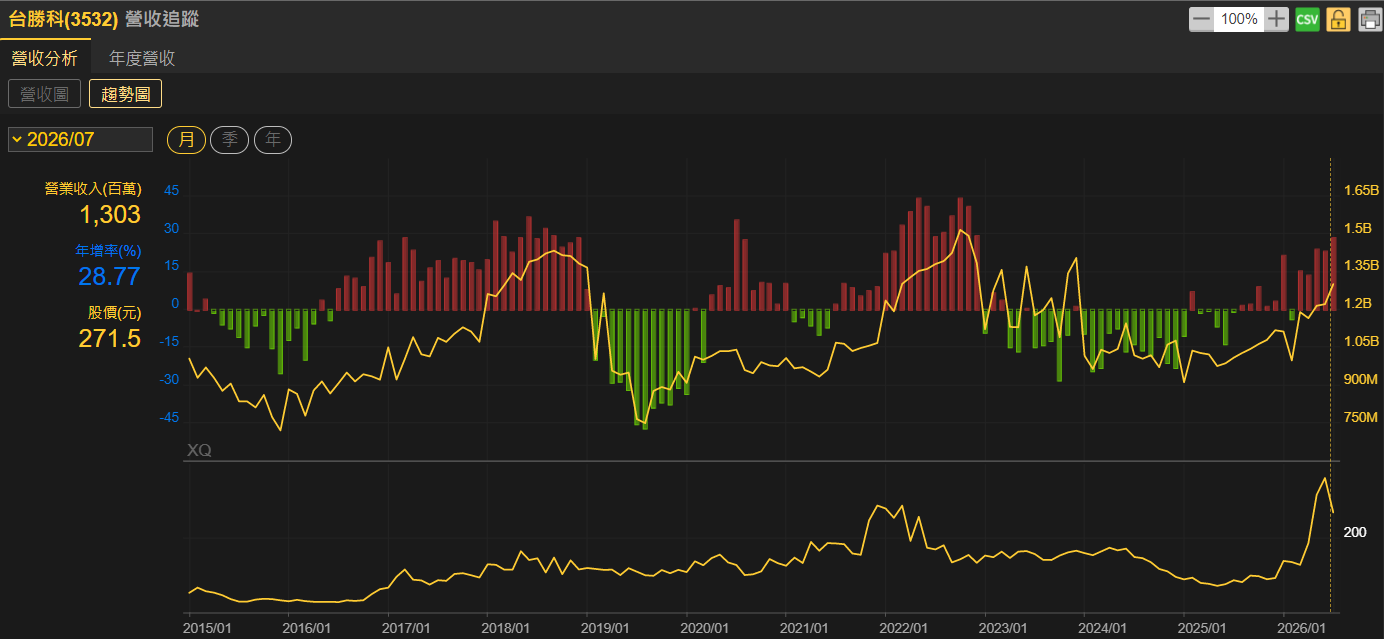Switch to the 營收分析 tab
The image size is (1384, 639).
coord(44,58)
